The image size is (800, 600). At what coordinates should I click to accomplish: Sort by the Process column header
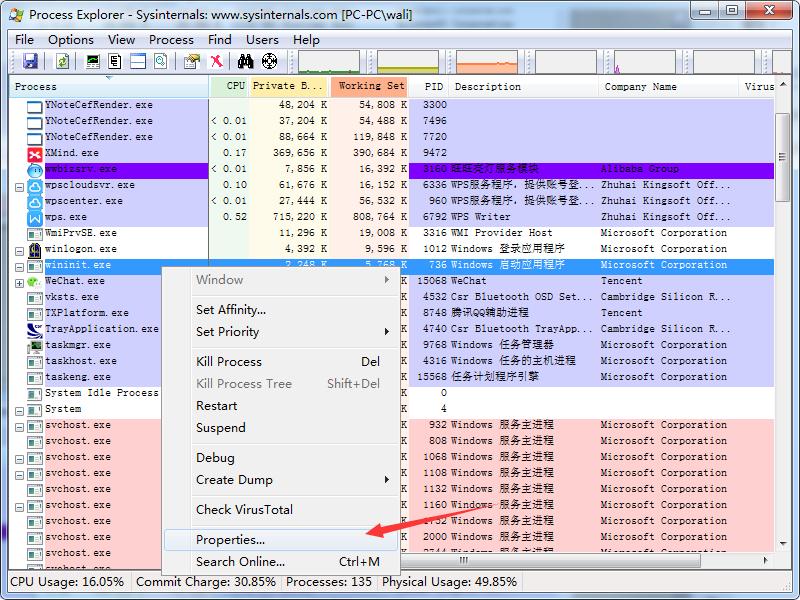coord(109,87)
